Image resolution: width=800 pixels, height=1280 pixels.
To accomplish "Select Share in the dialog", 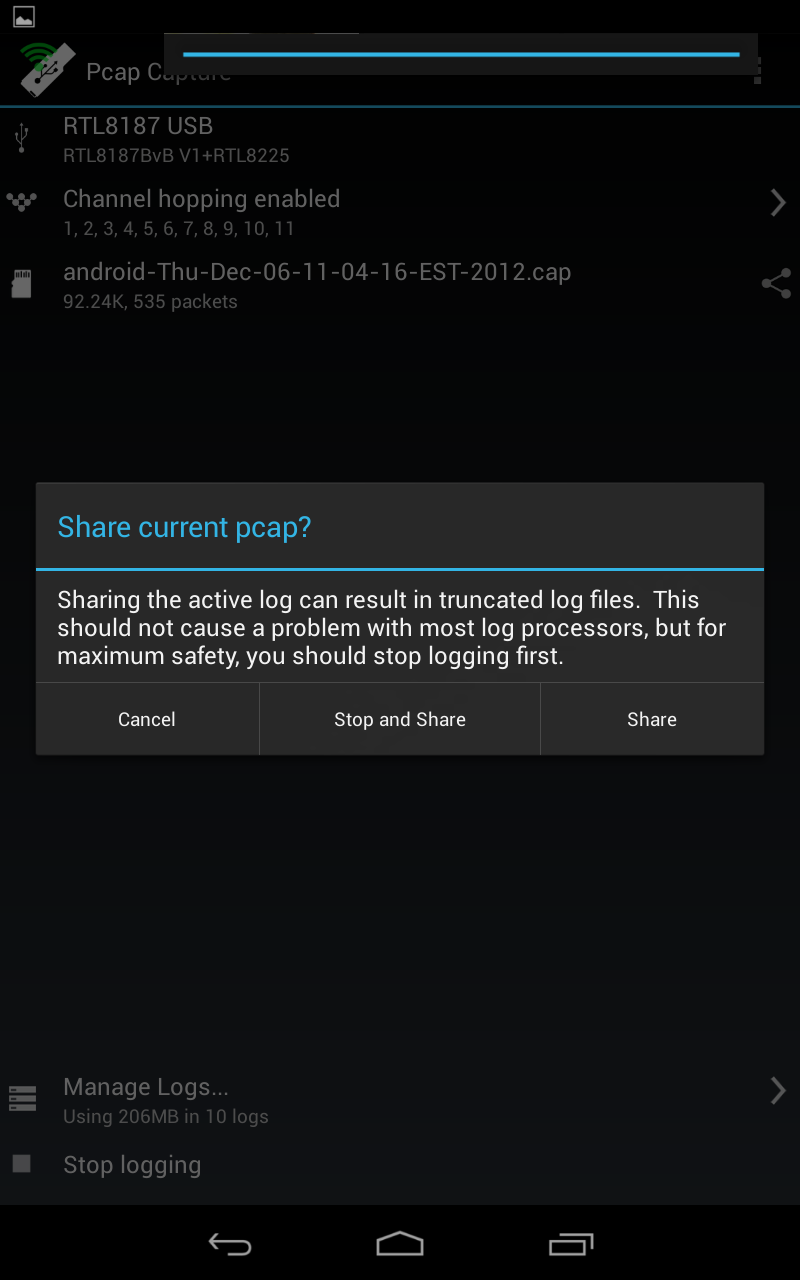I will click(652, 719).
